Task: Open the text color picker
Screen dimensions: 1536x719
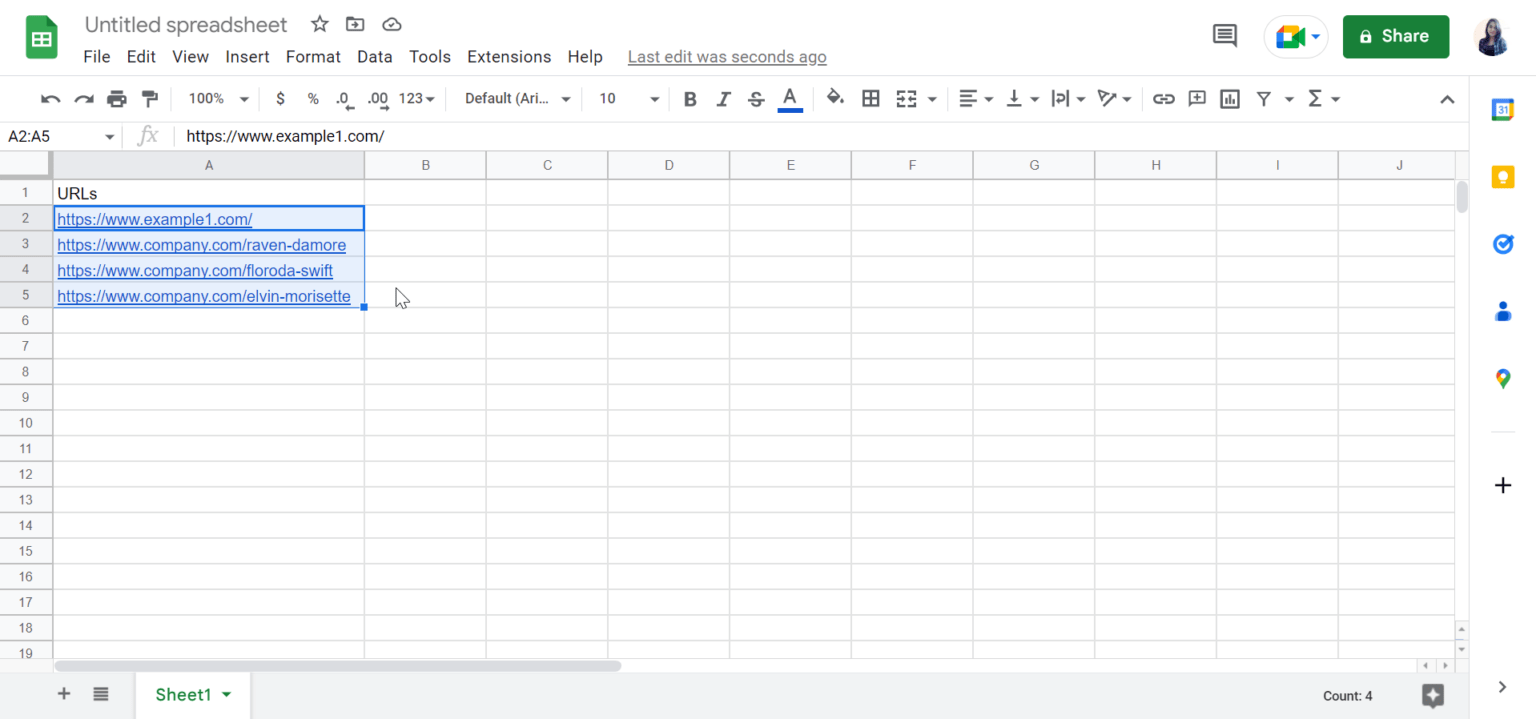Action: point(789,98)
